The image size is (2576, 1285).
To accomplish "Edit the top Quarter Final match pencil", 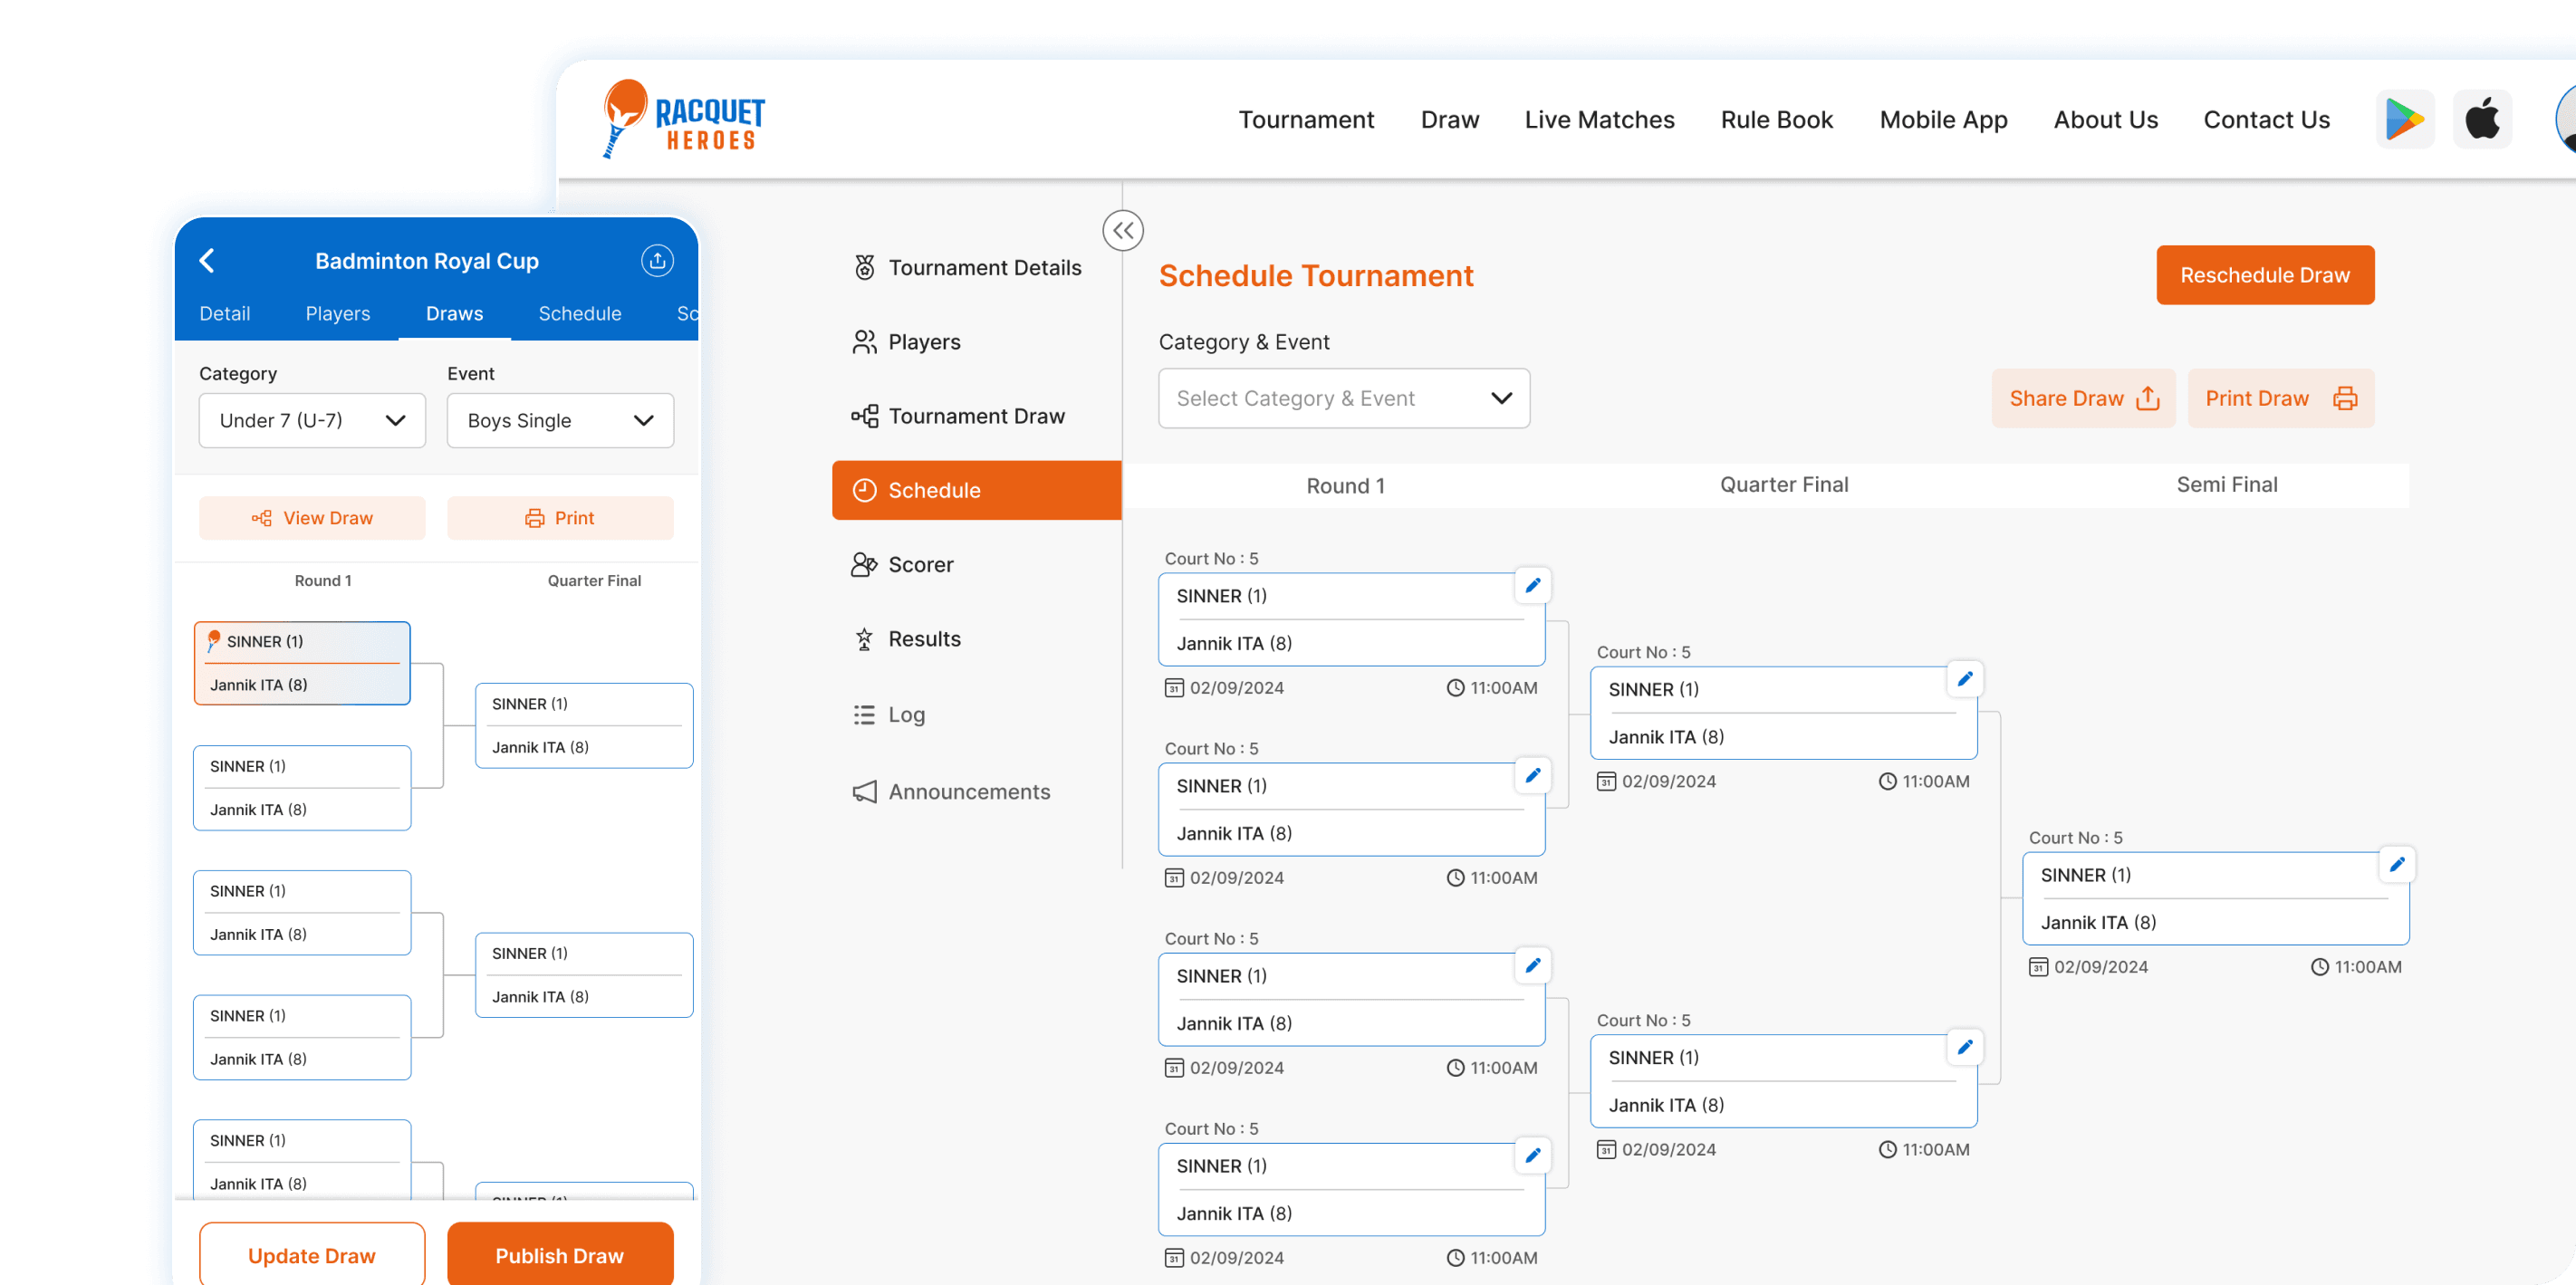I will click(x=1964, y=679).
